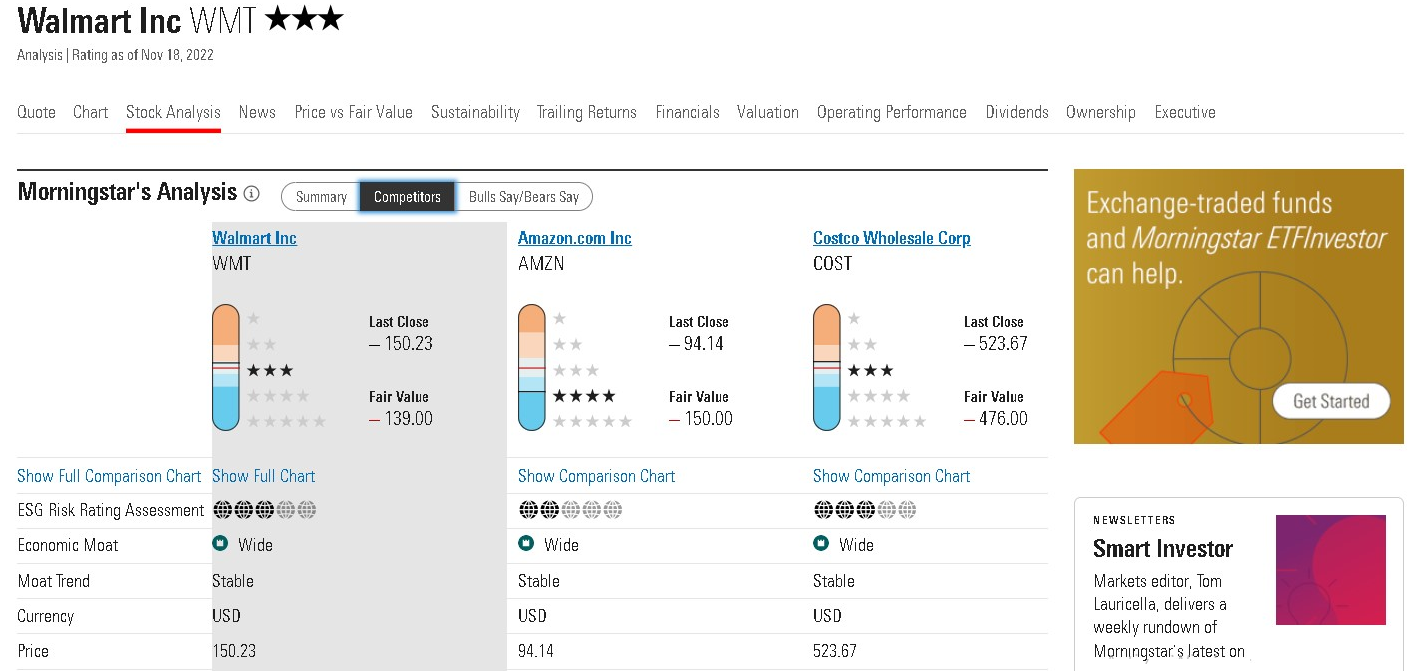Click Walmart's fair value thermometer gauge
Screen dimensions: 1412x671
[226, 368]
